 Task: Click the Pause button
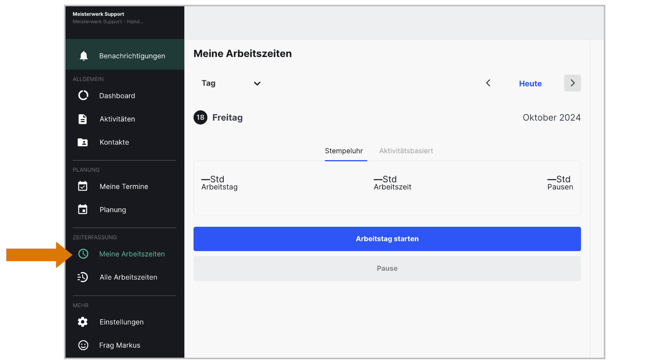[x=387, y=268]
